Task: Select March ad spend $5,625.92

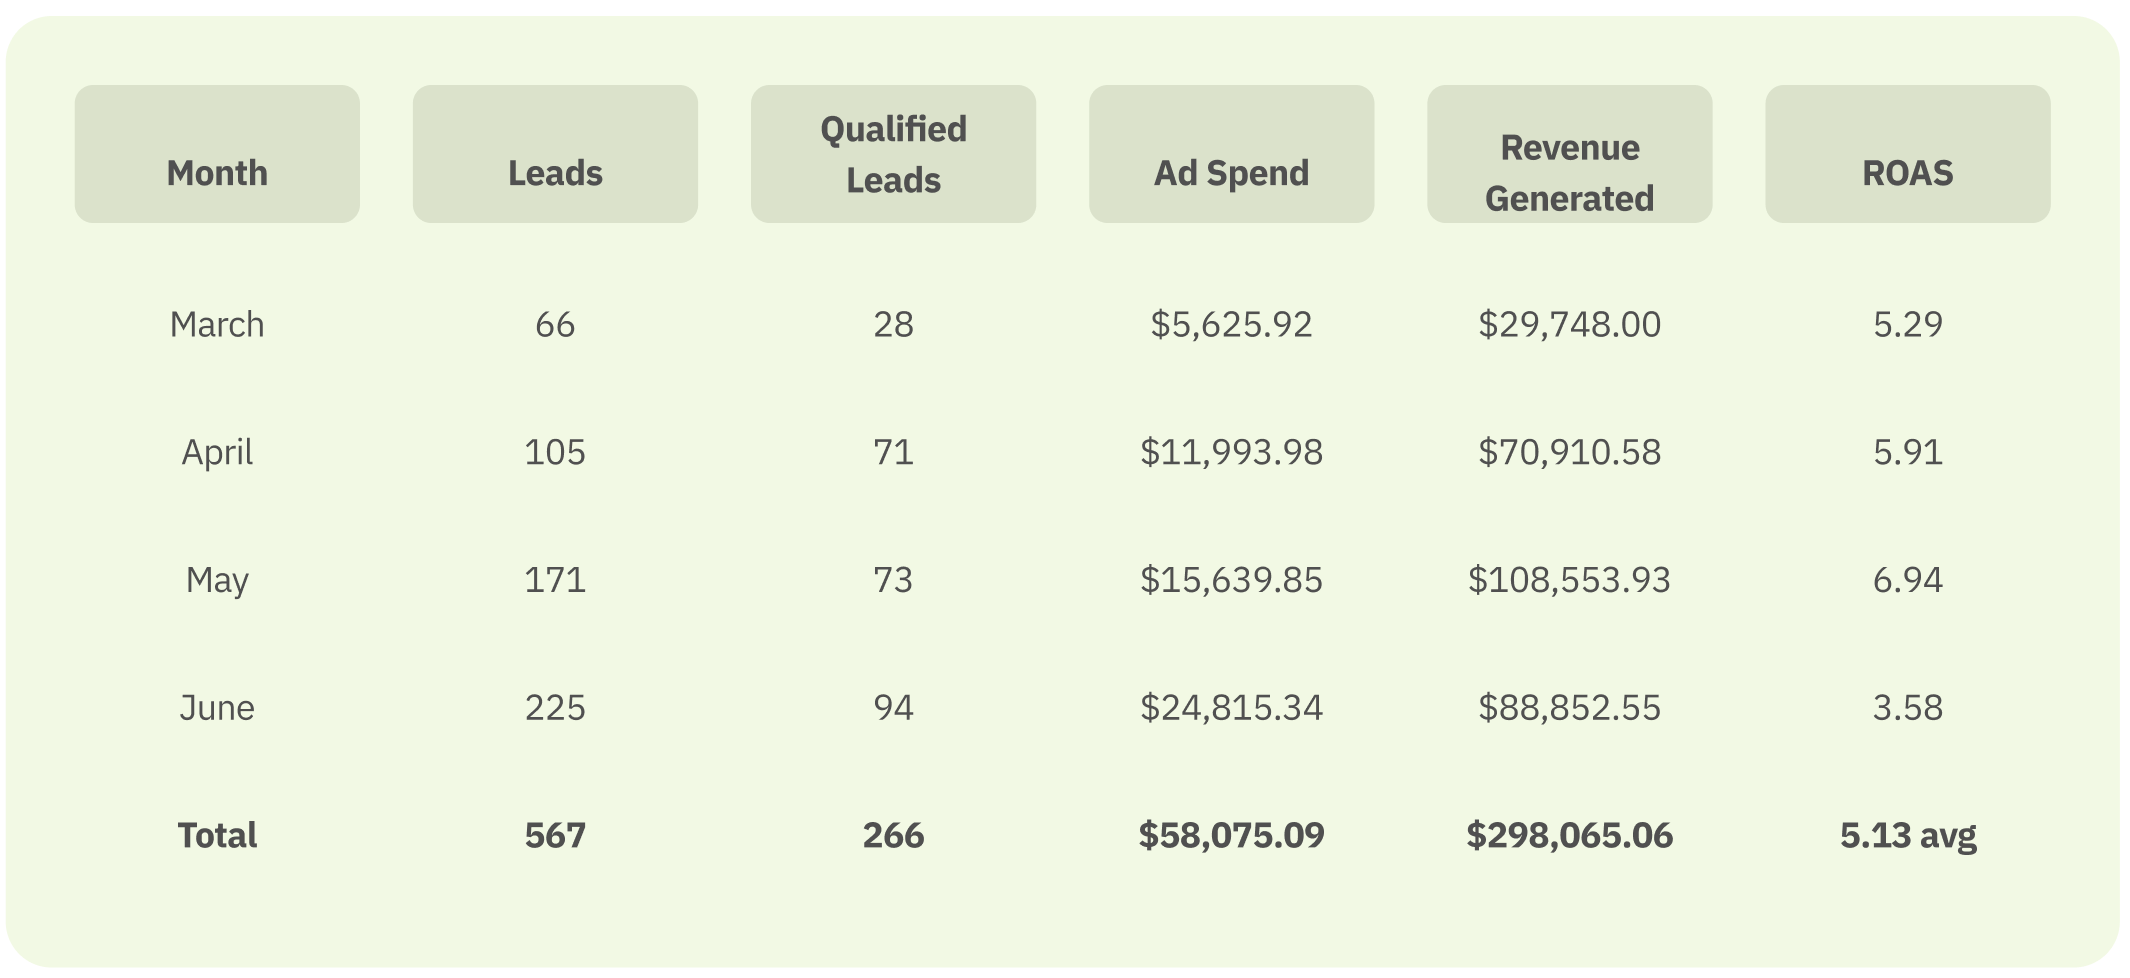Action: [1231, 325]
